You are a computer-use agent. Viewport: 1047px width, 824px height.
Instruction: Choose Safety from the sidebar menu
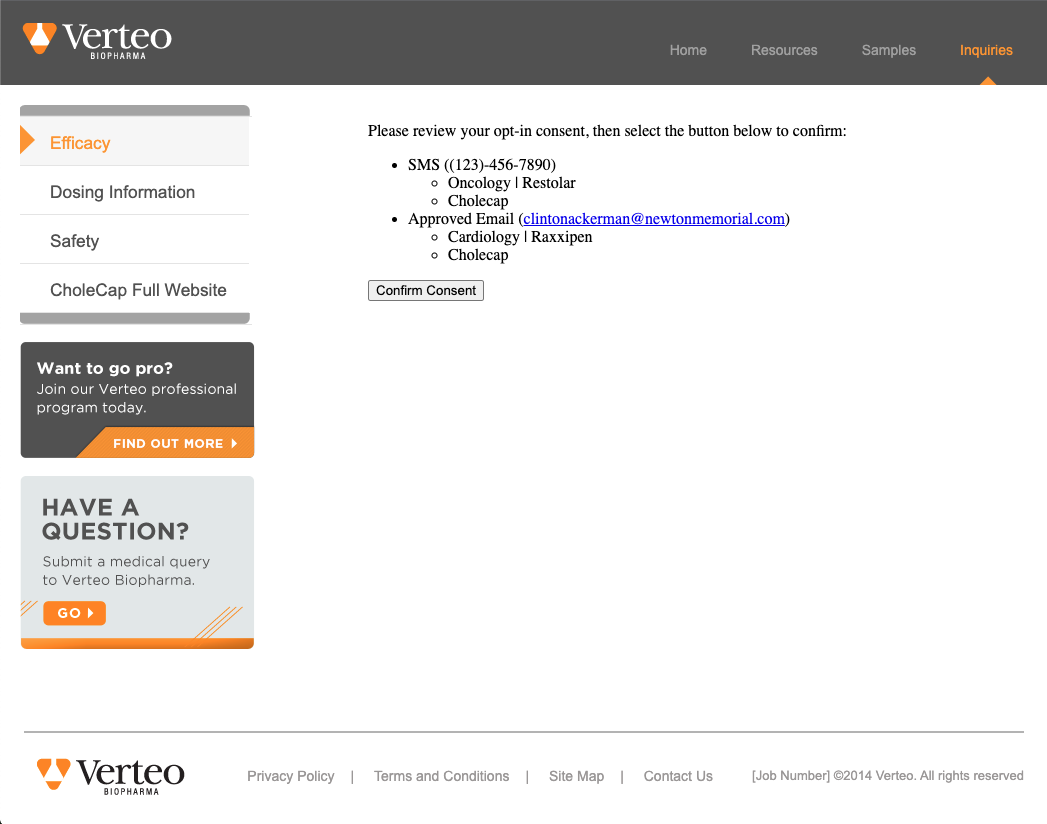click(x=74, y=241)
